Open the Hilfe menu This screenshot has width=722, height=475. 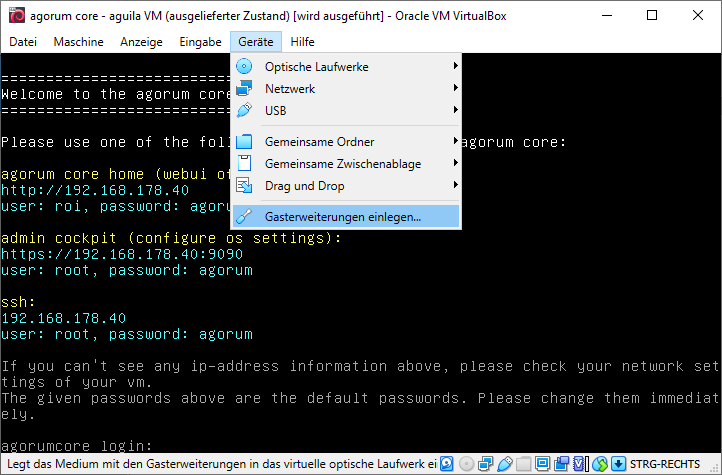(303, 42)
